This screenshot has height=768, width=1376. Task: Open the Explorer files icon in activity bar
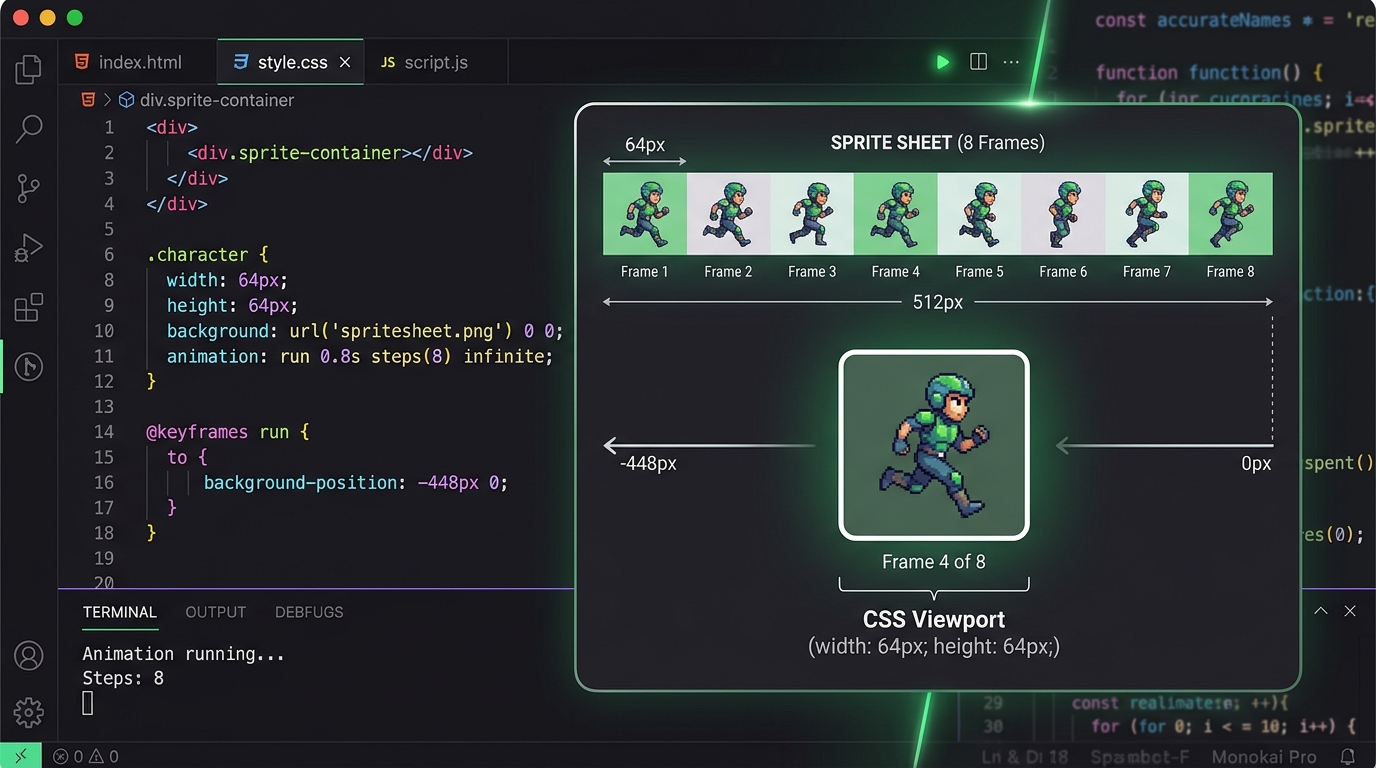point(29,69)
